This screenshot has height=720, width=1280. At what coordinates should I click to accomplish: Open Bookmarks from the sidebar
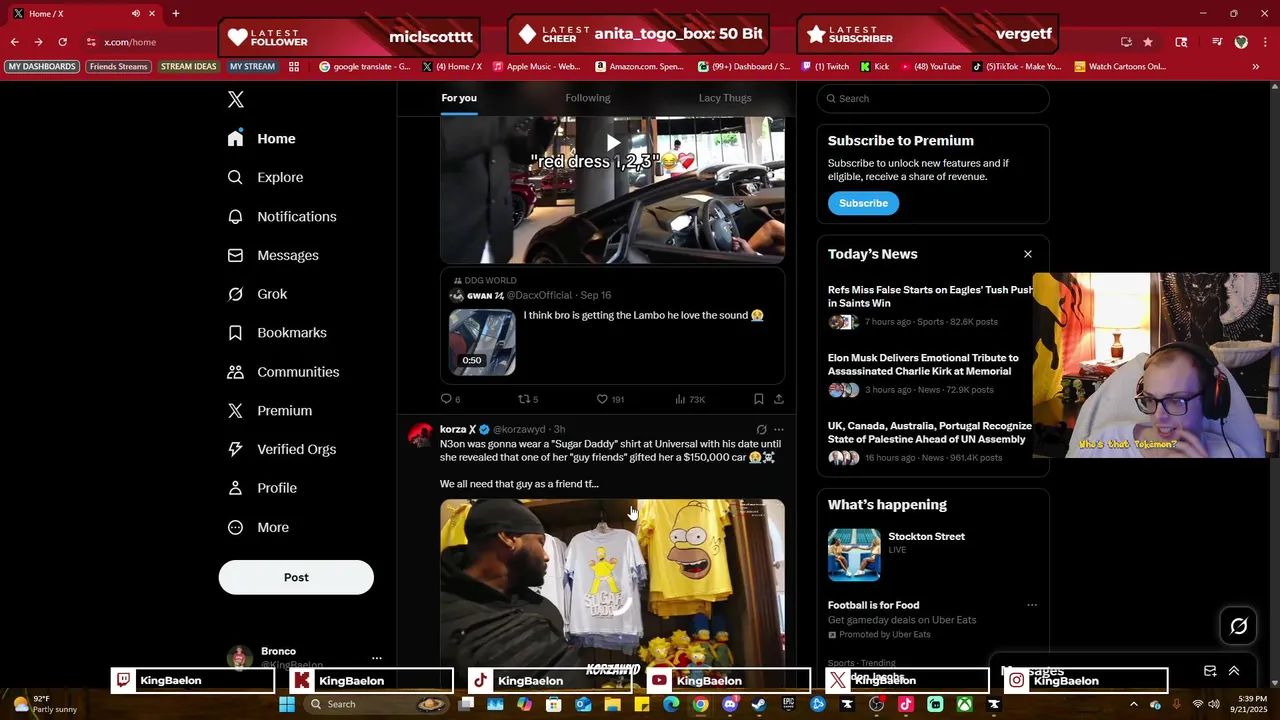point(277,333)
